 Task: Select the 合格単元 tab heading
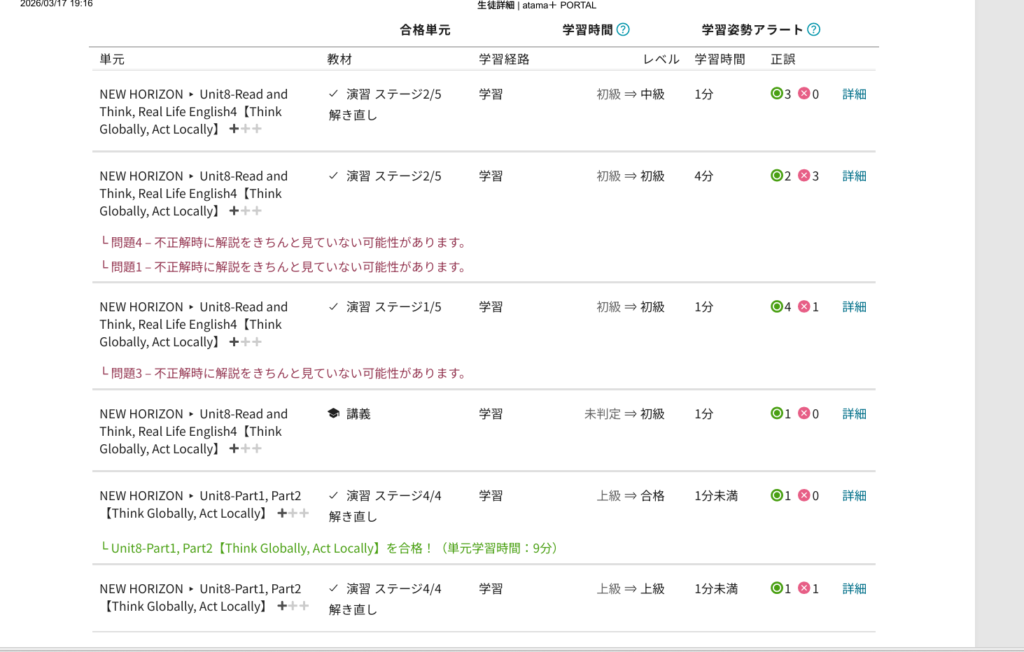425,30
